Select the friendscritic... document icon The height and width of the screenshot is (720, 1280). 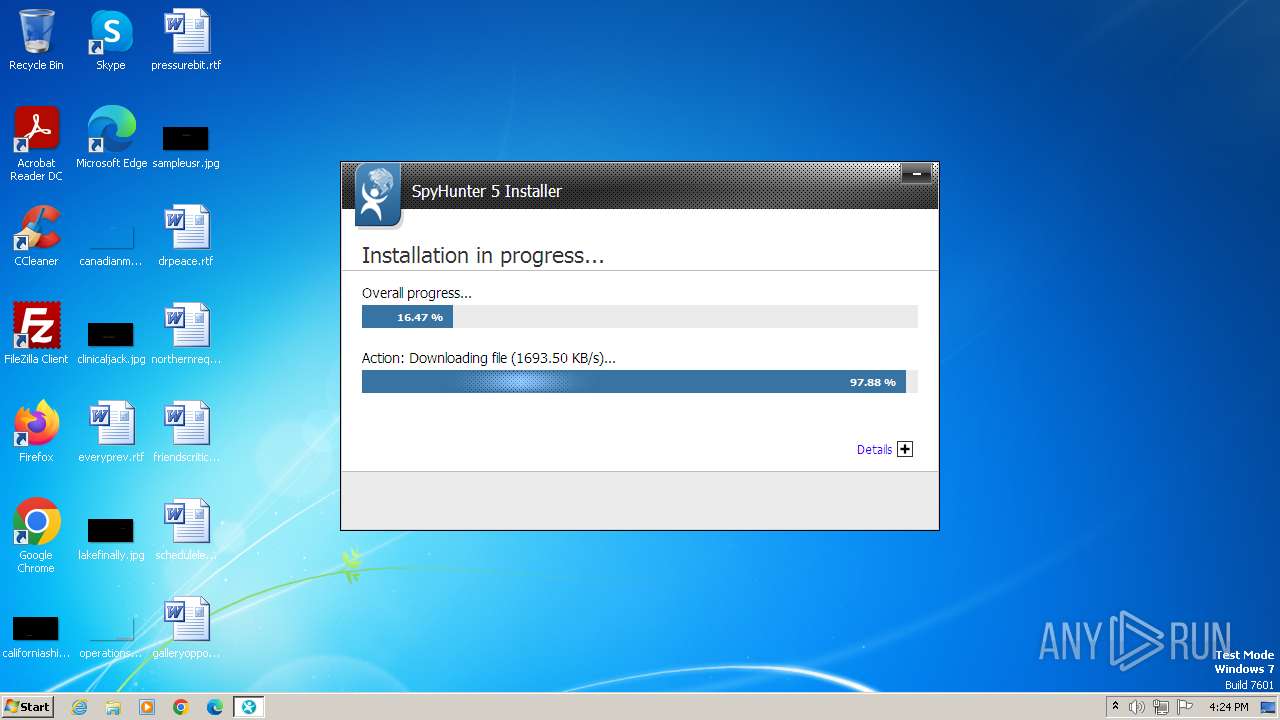tap(186, 432)
